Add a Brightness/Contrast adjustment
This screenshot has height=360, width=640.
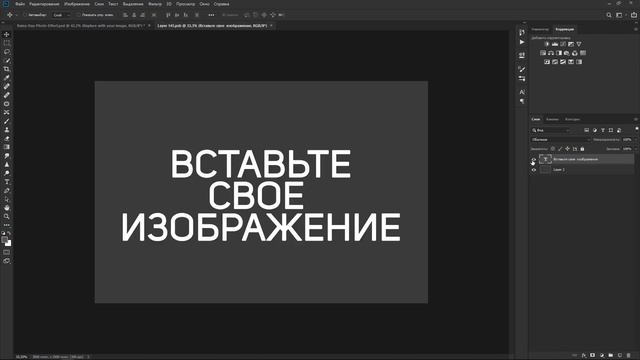[x=547, y=44]
